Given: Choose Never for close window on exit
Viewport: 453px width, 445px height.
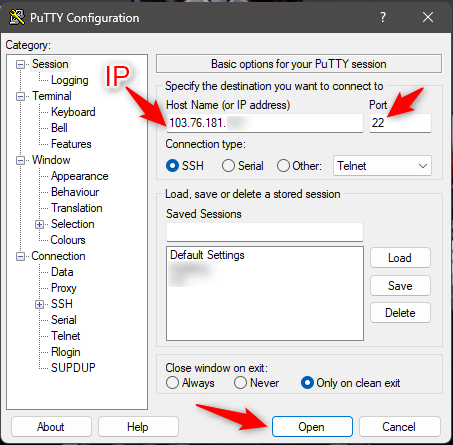Looking at the screenshot, I should click(x=240, y=383).
